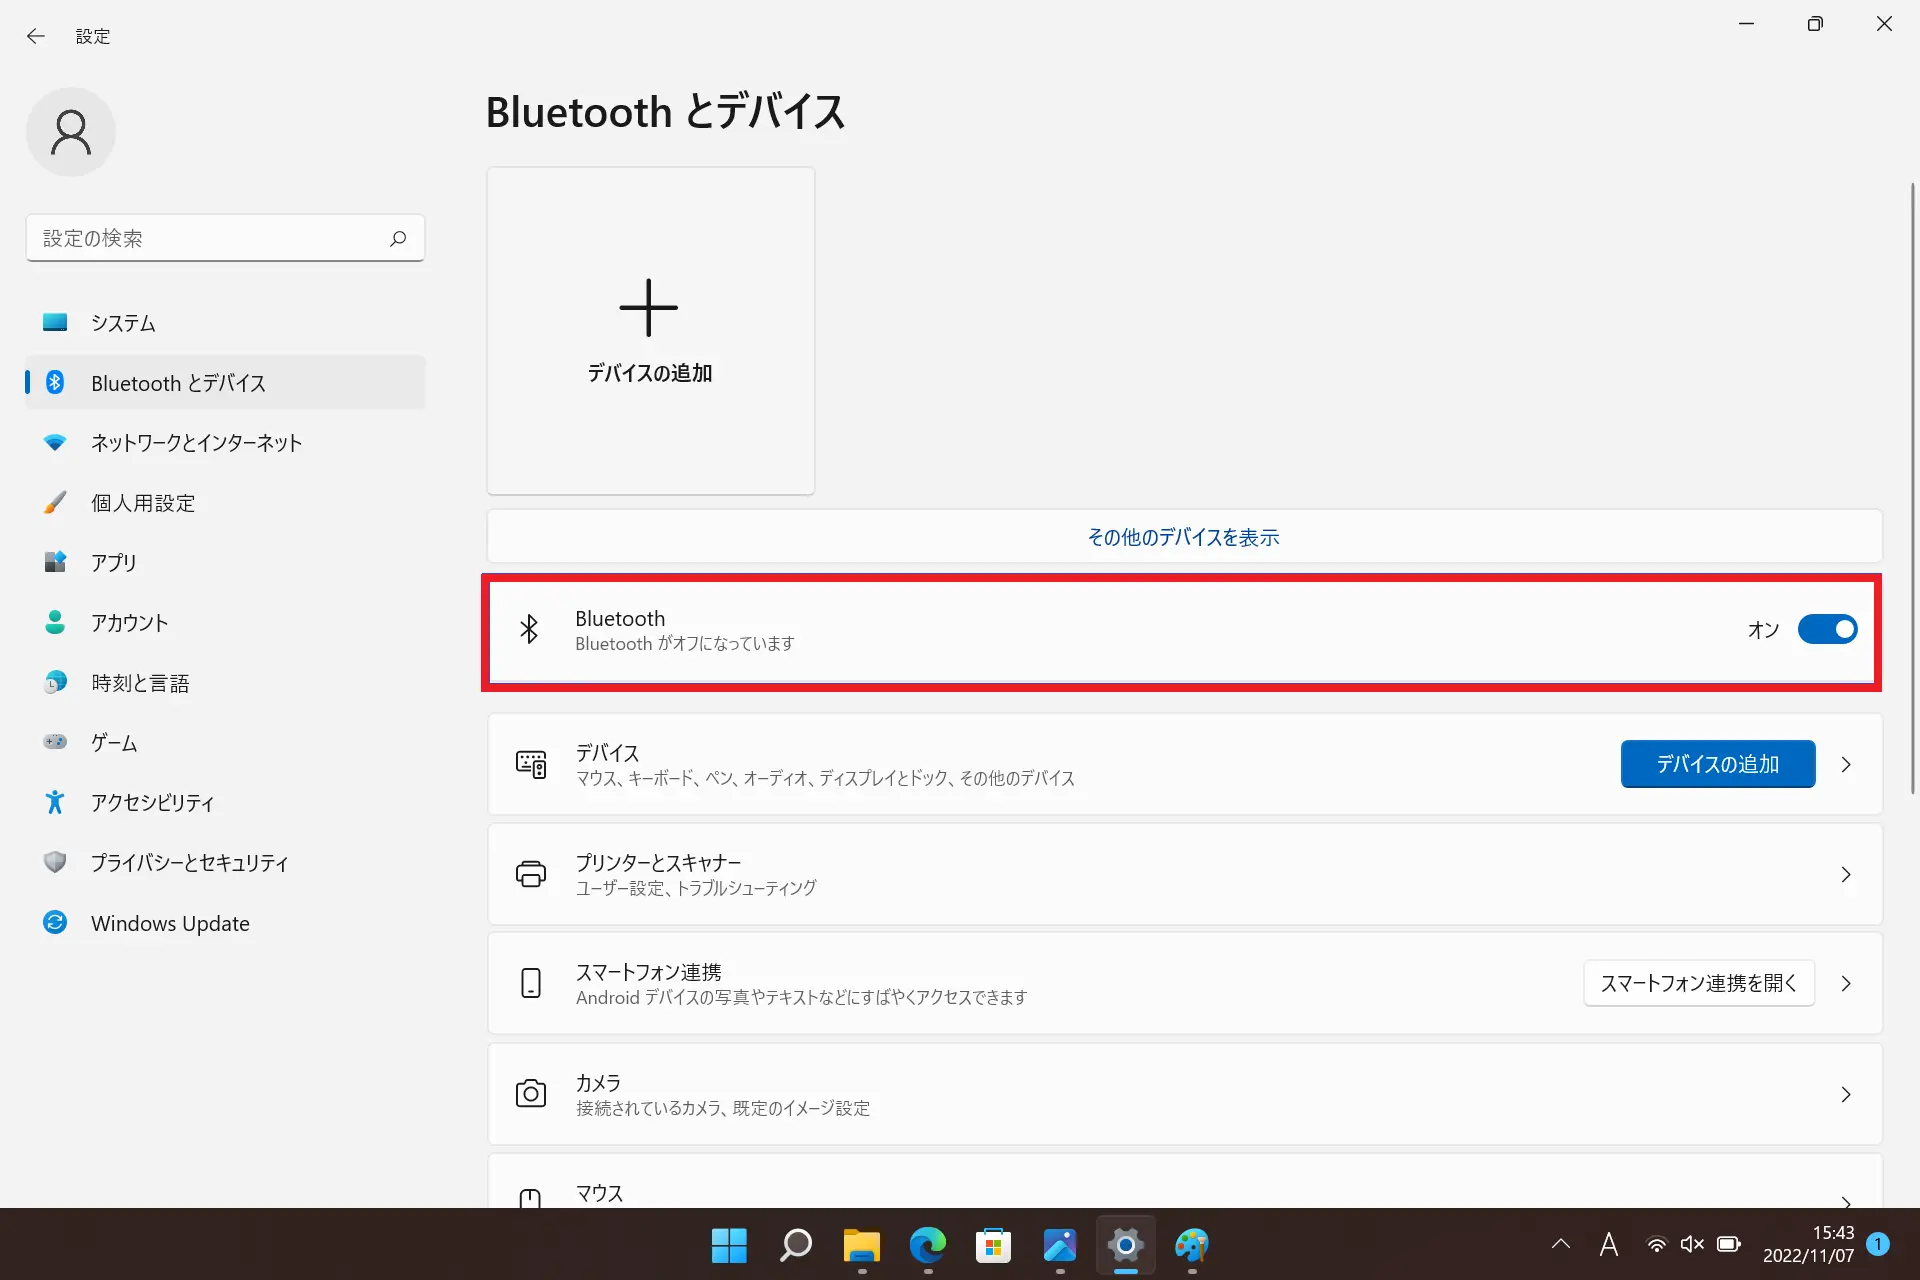Click the plus icon to add a device

pyautogui.click(x=649, y=307)
